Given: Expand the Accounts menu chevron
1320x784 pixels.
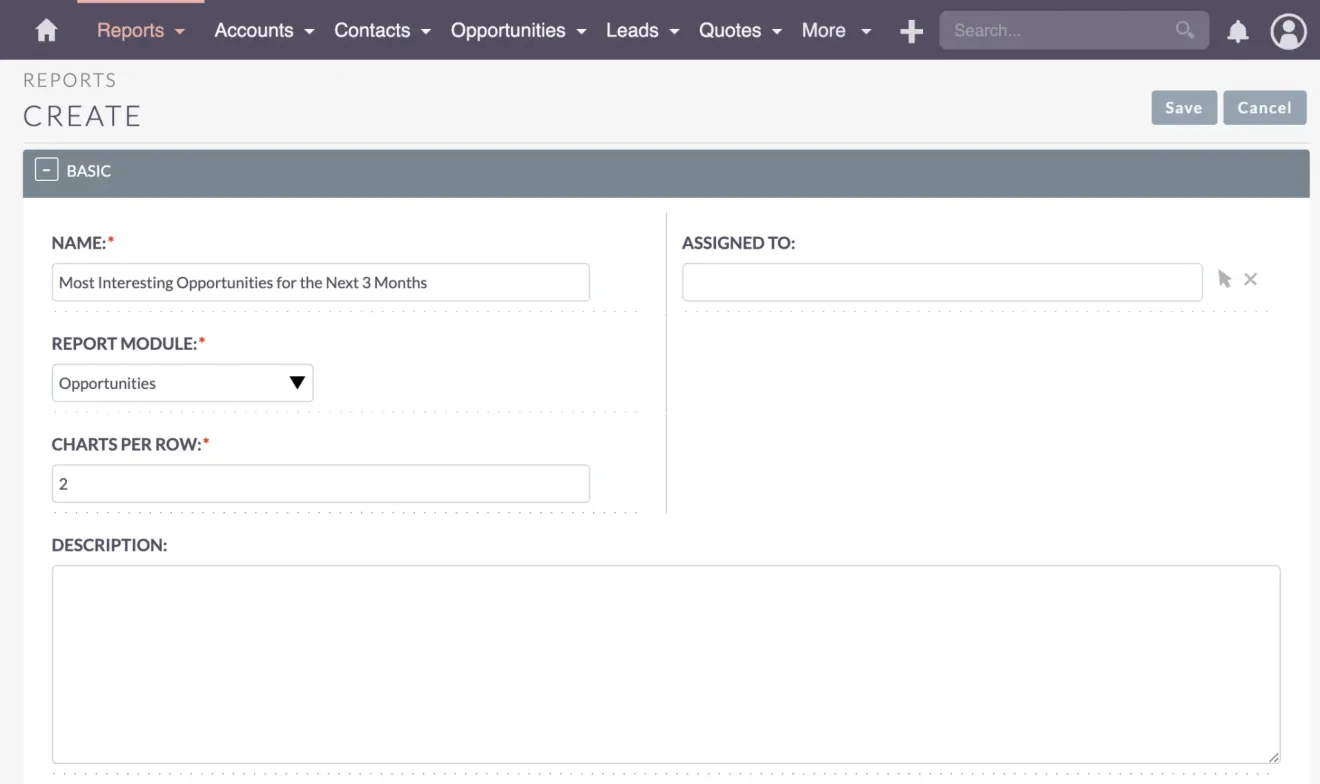Looking at the screenshot, I should [307, 31].
